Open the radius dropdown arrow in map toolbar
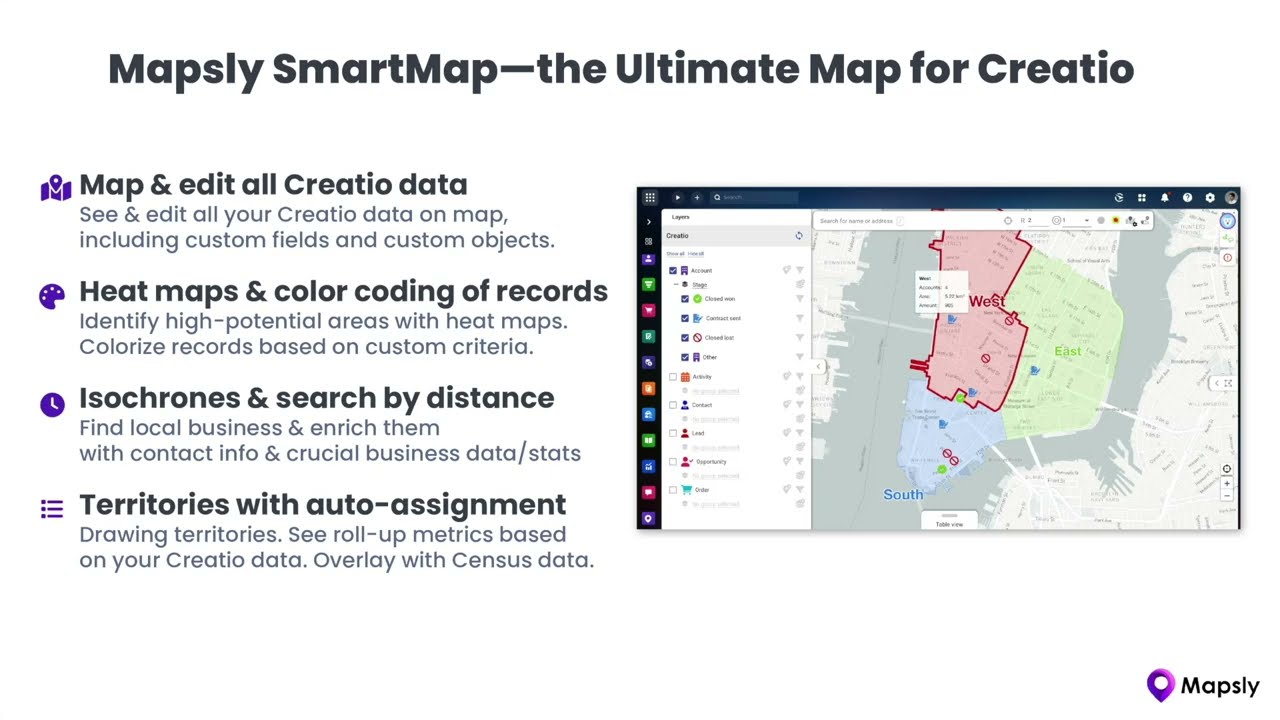Screen dimensions: 1280x720 (1087, 221)
